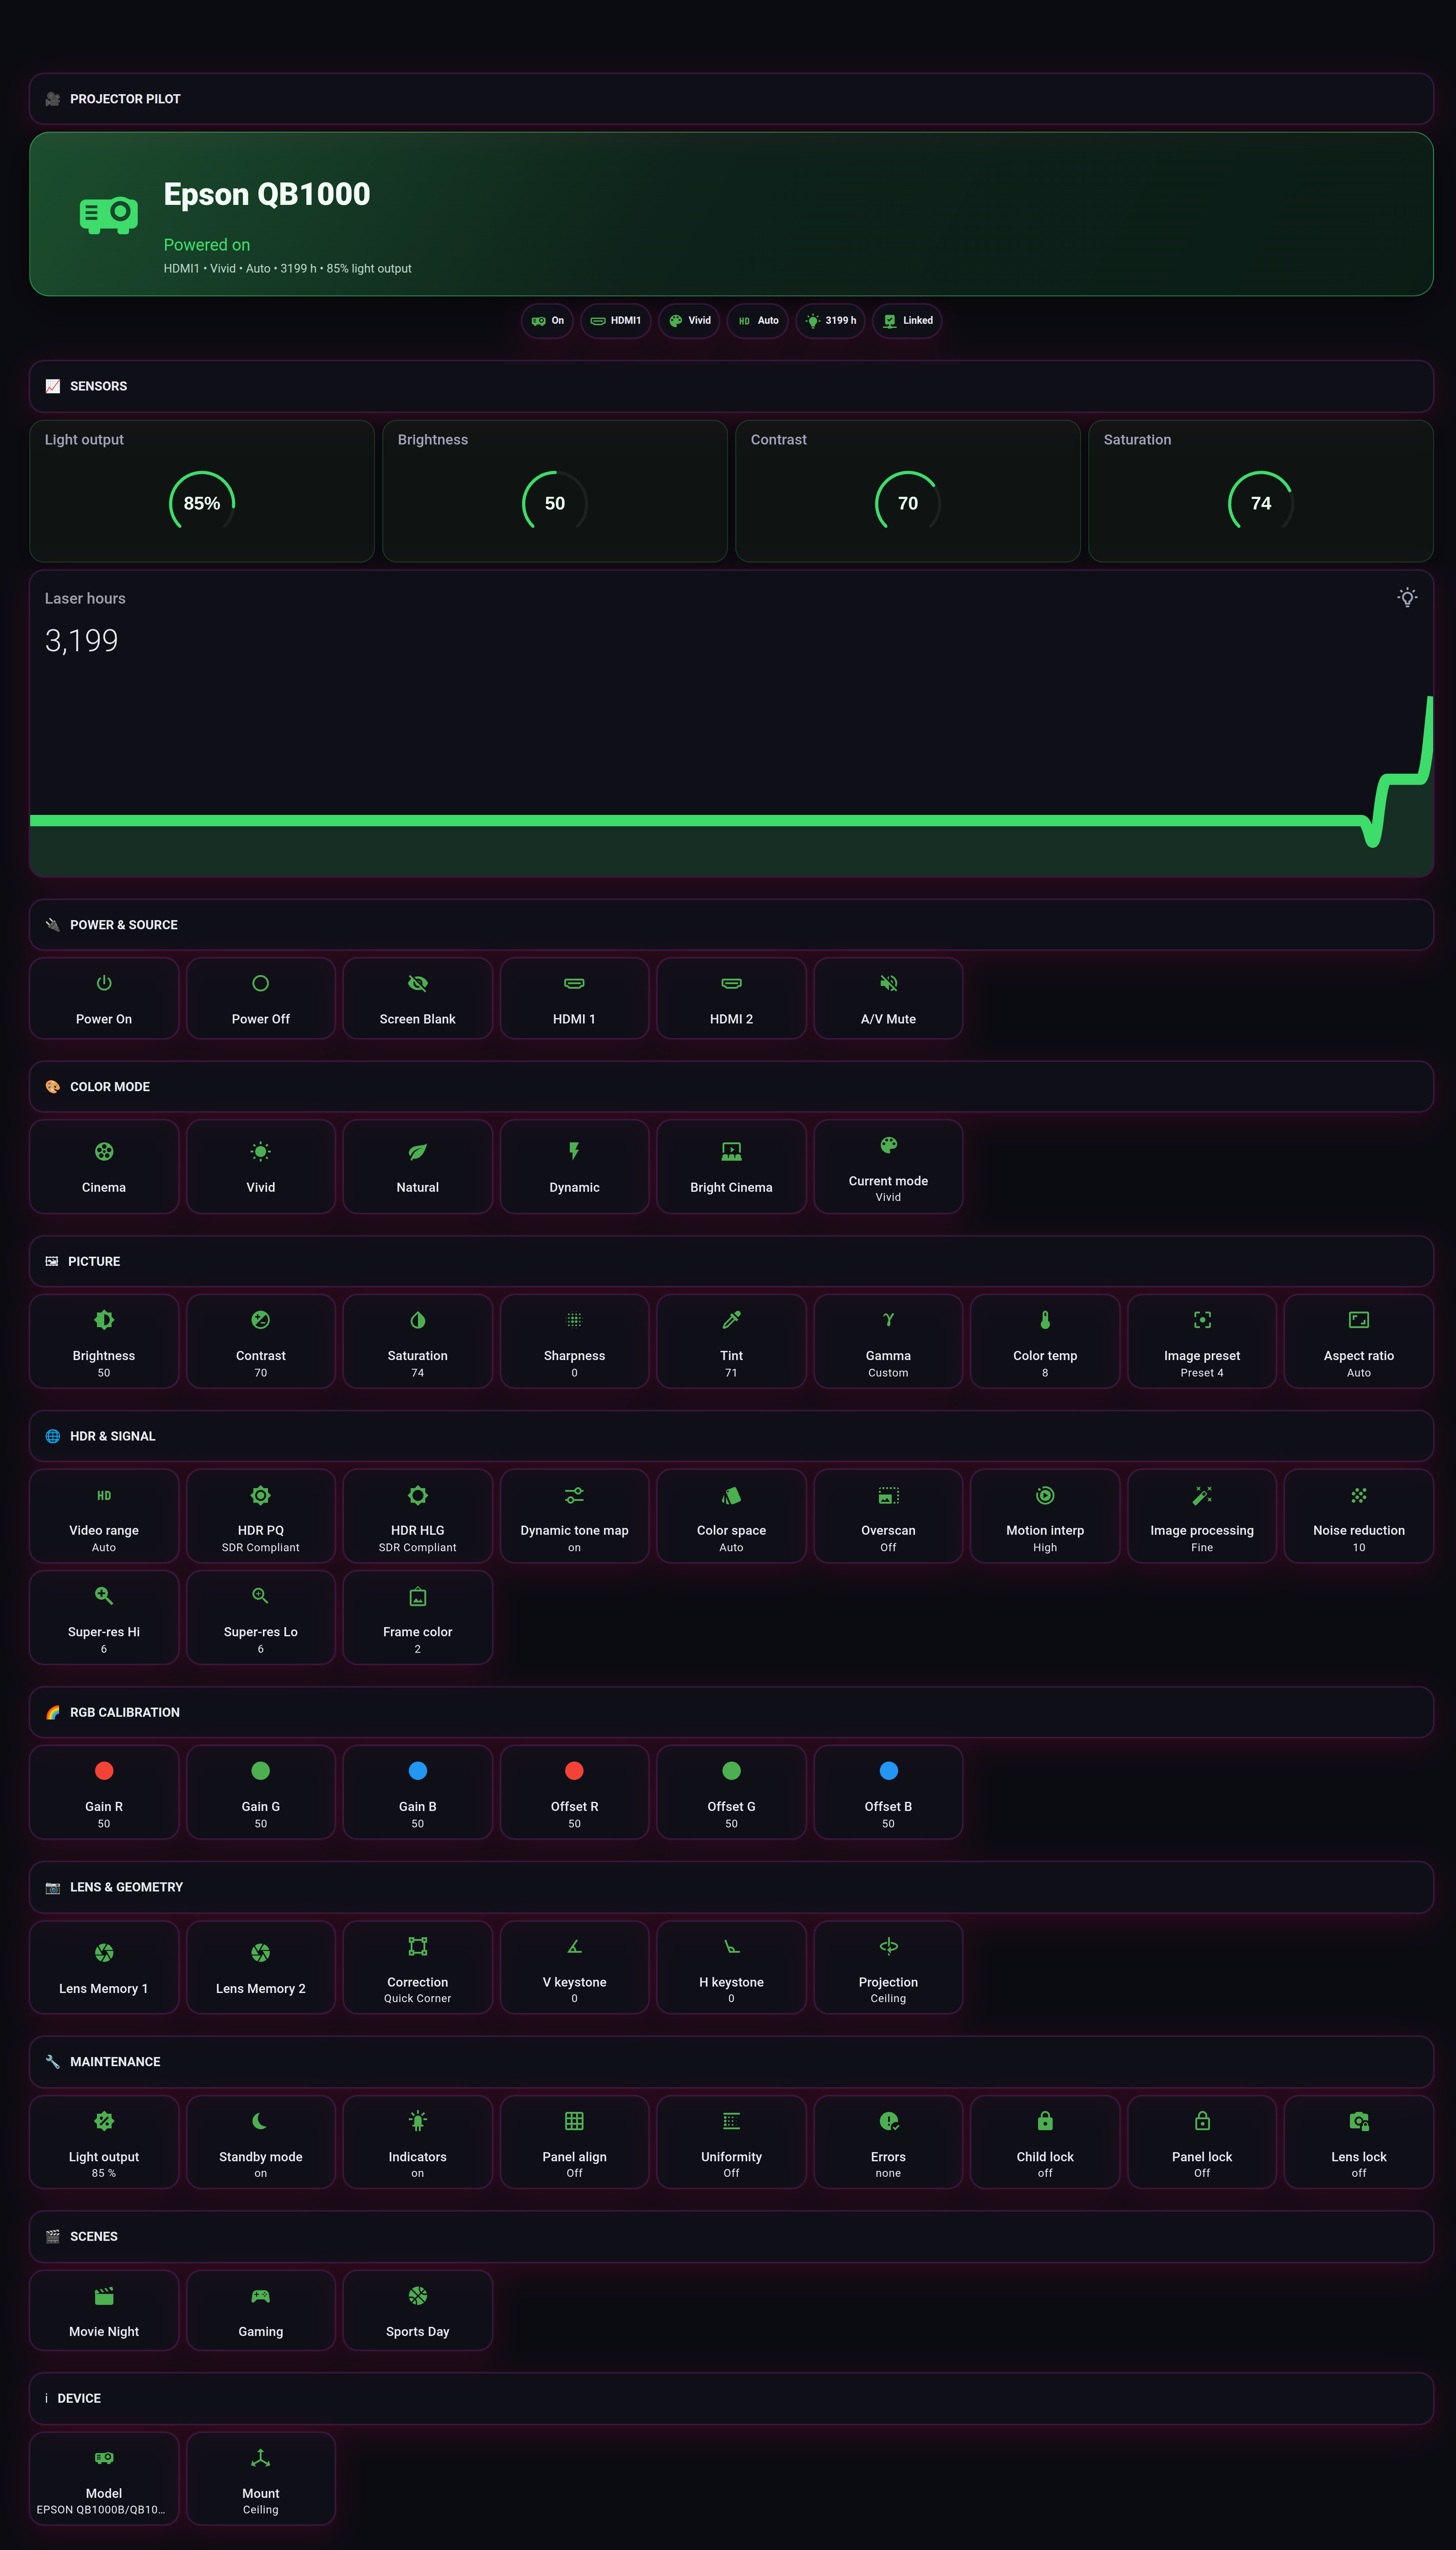Open Motion interp High selector
Image resolution: width=1456 pixels, height=2550 pixels.
click(1045, 1516)
